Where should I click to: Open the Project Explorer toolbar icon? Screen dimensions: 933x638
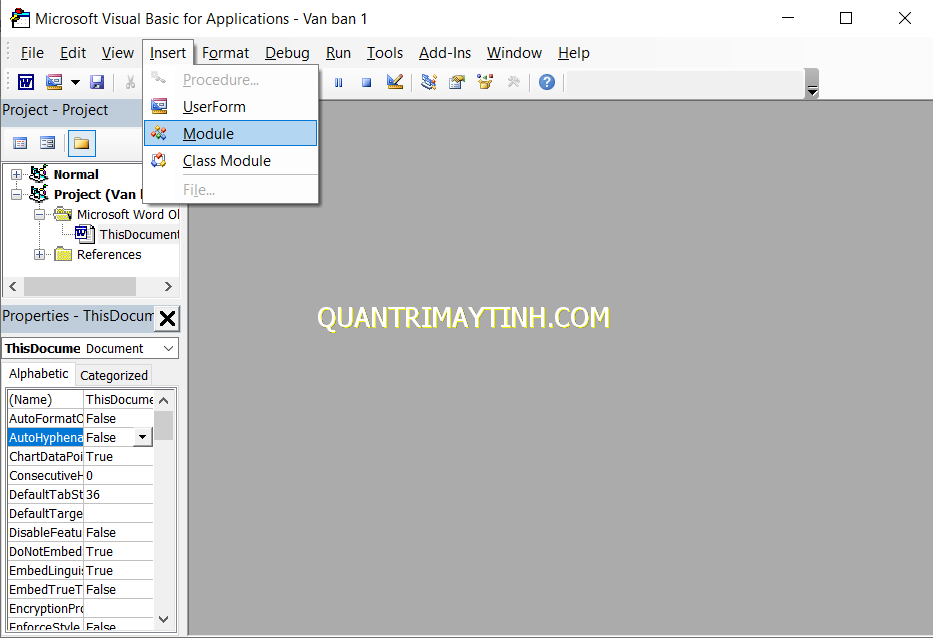click(429, 82)
